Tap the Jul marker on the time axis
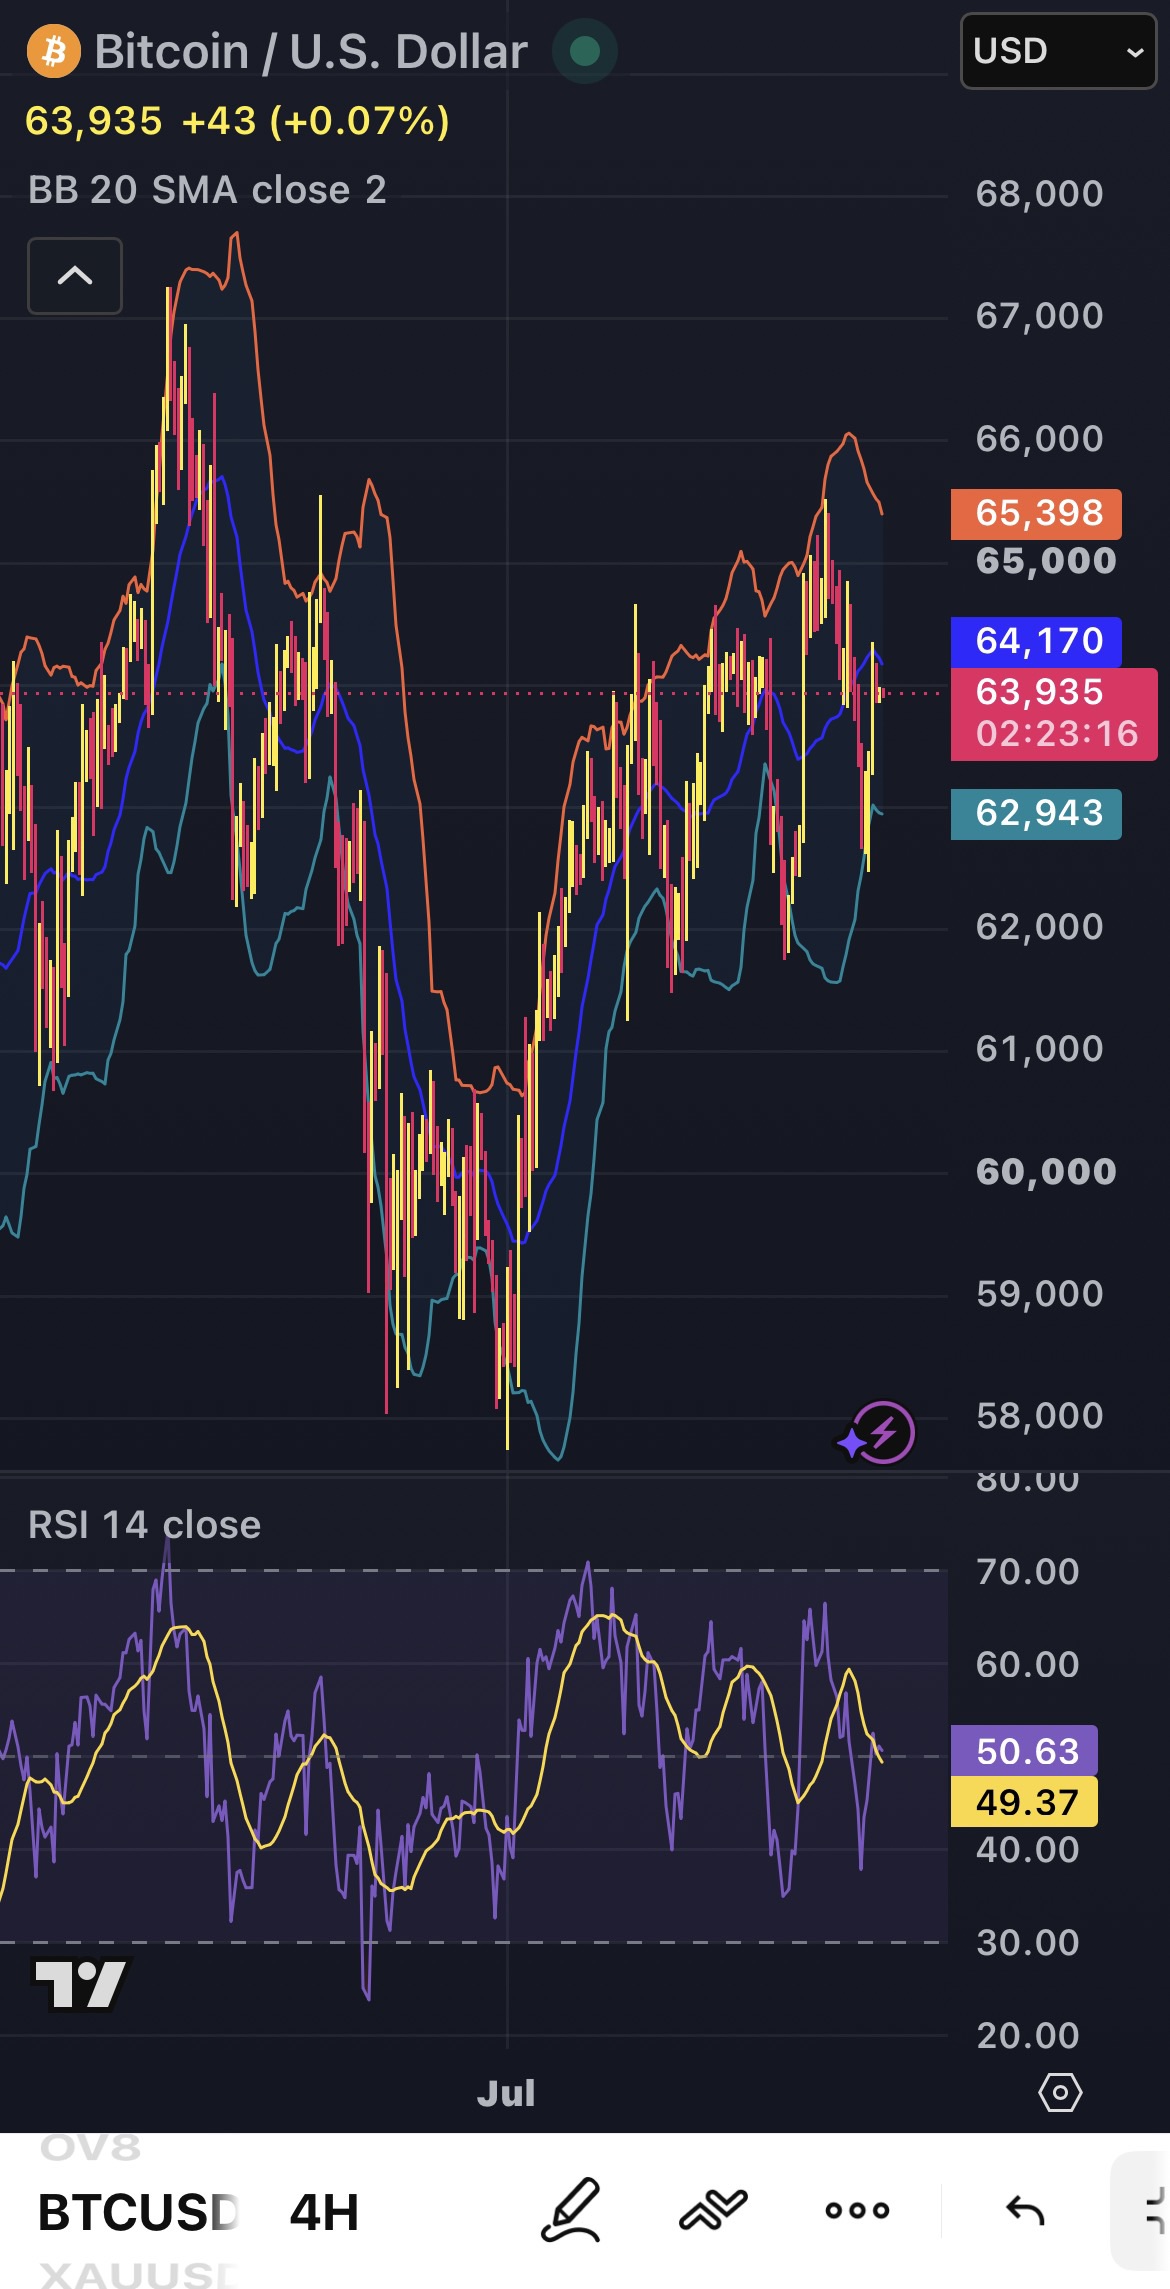Image resolution: width=1170 pixels, height=2289 pixels. [x=506, y=2093]
